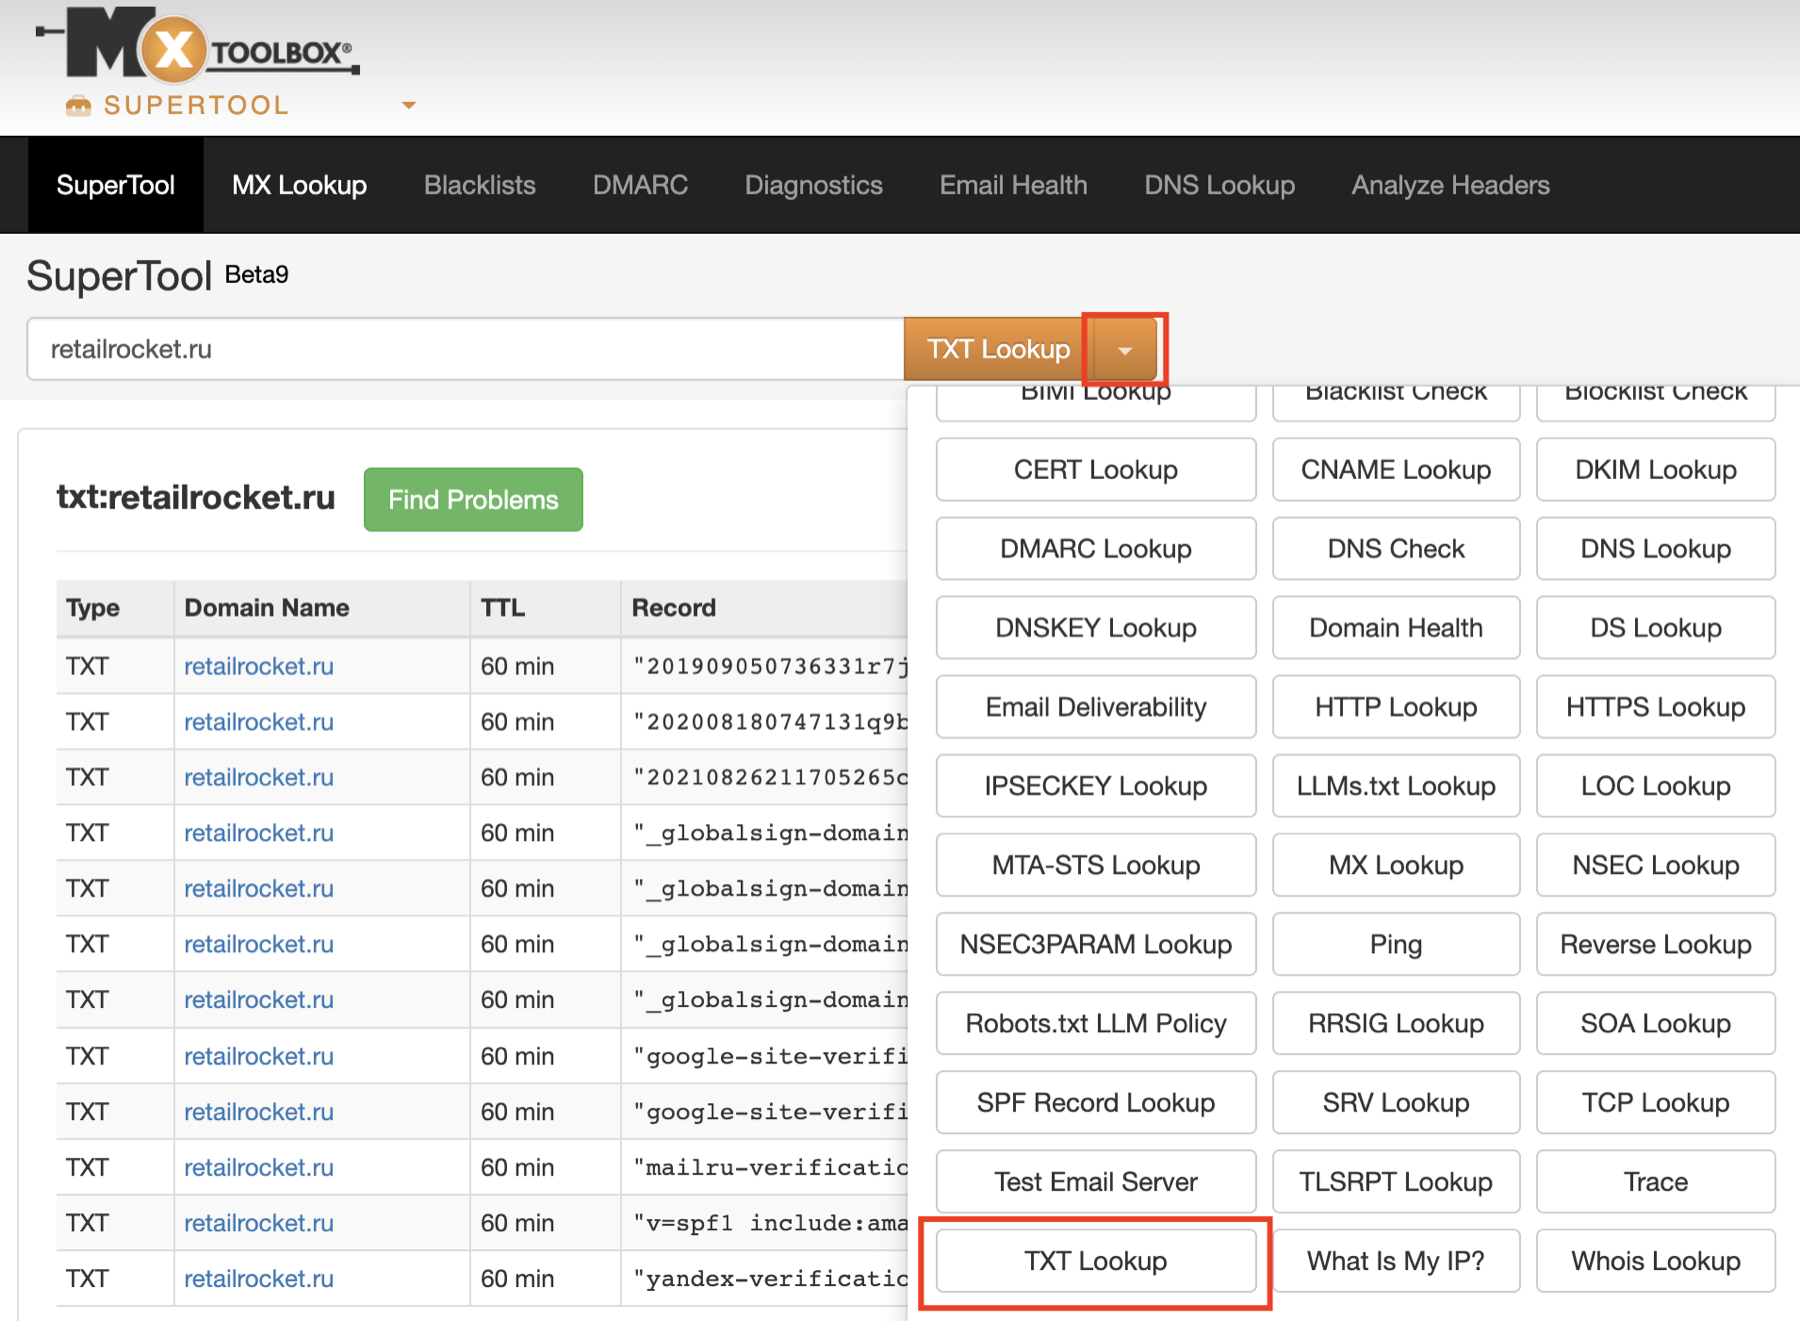The height and width of the screenshot is (1321, 1800).
Task: Pick RRSIG Lookup option
Action: tap(1396, 1023)
